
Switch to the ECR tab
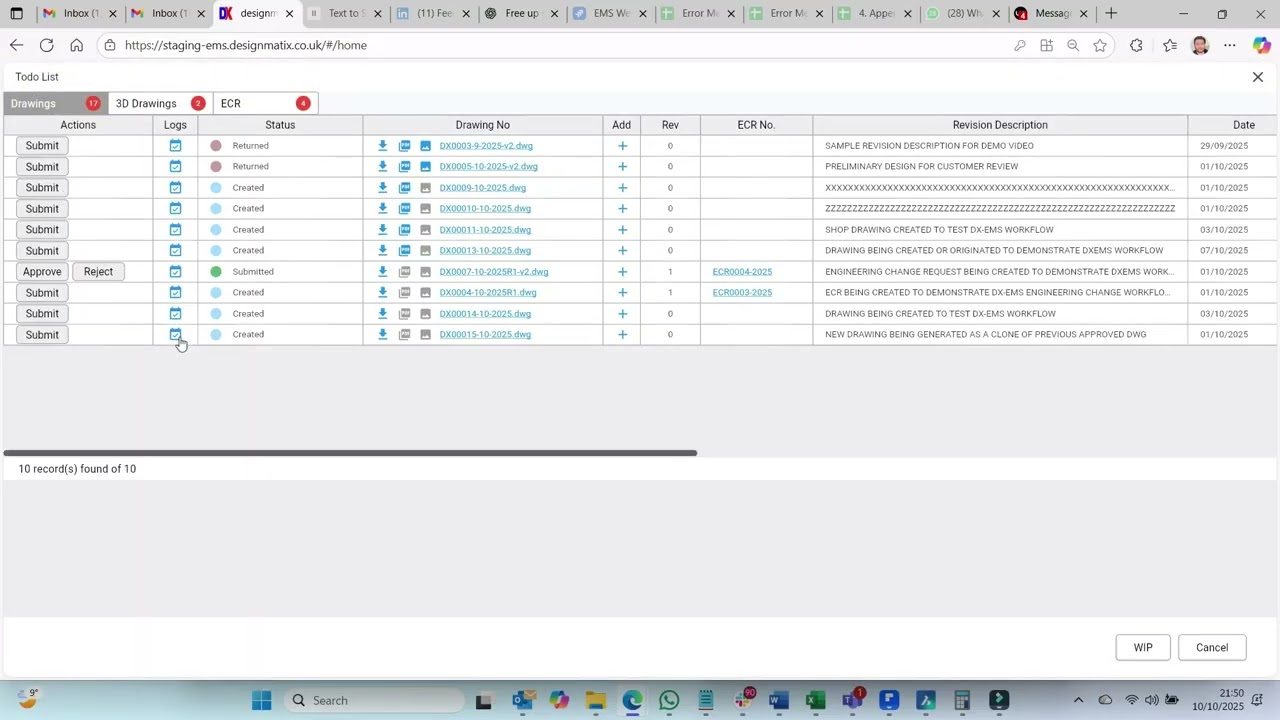coord(265,104)
